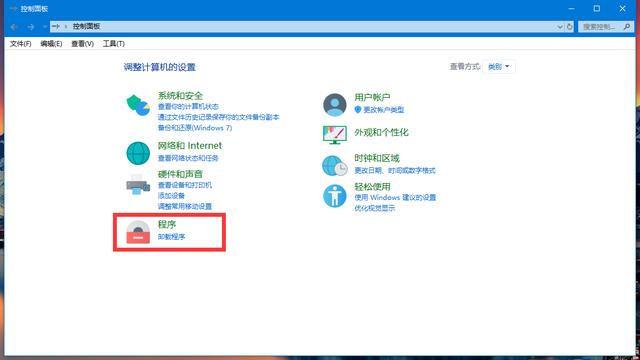Viewport: 640px width, 360px height.
Task: Click the Back arrow in navigation bar
Action: (14, 27)
